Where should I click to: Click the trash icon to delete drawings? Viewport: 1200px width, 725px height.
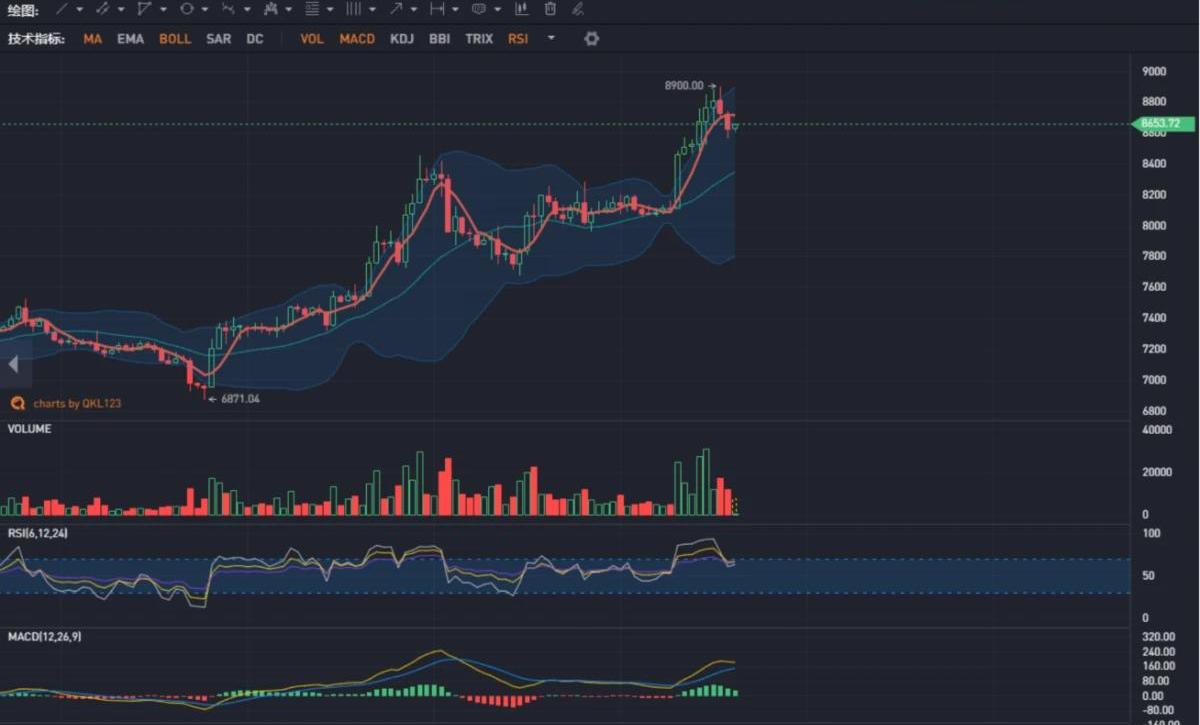tap(550, 9)
